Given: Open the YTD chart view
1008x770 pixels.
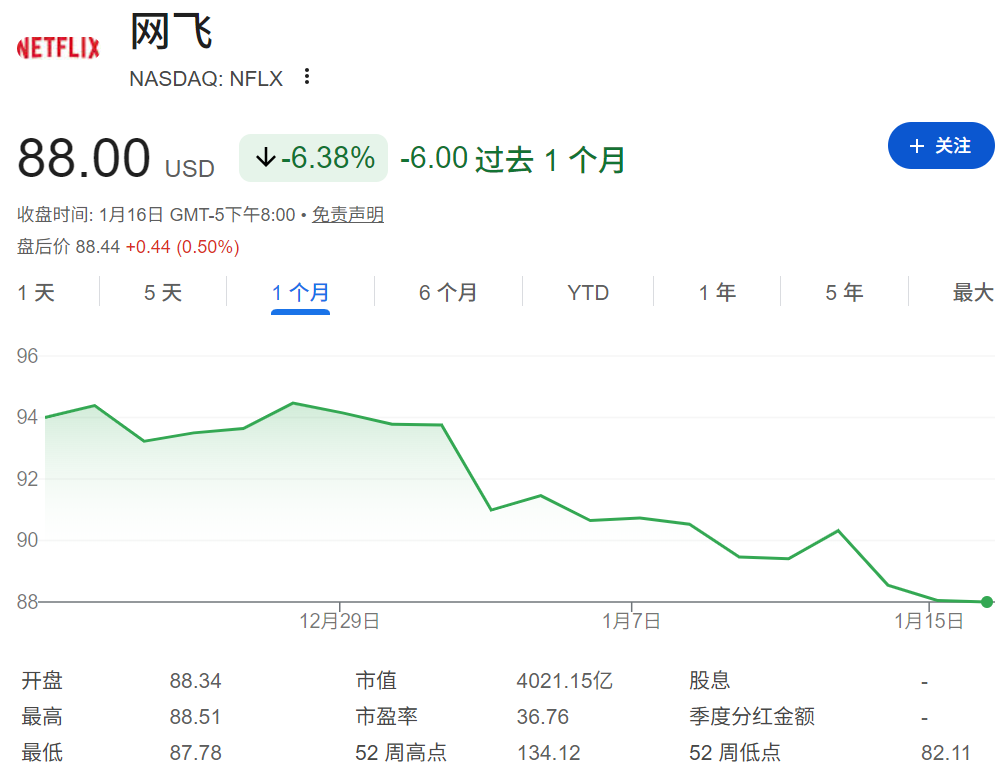Looking at the screenshot, I should click(x=587, y=292).
